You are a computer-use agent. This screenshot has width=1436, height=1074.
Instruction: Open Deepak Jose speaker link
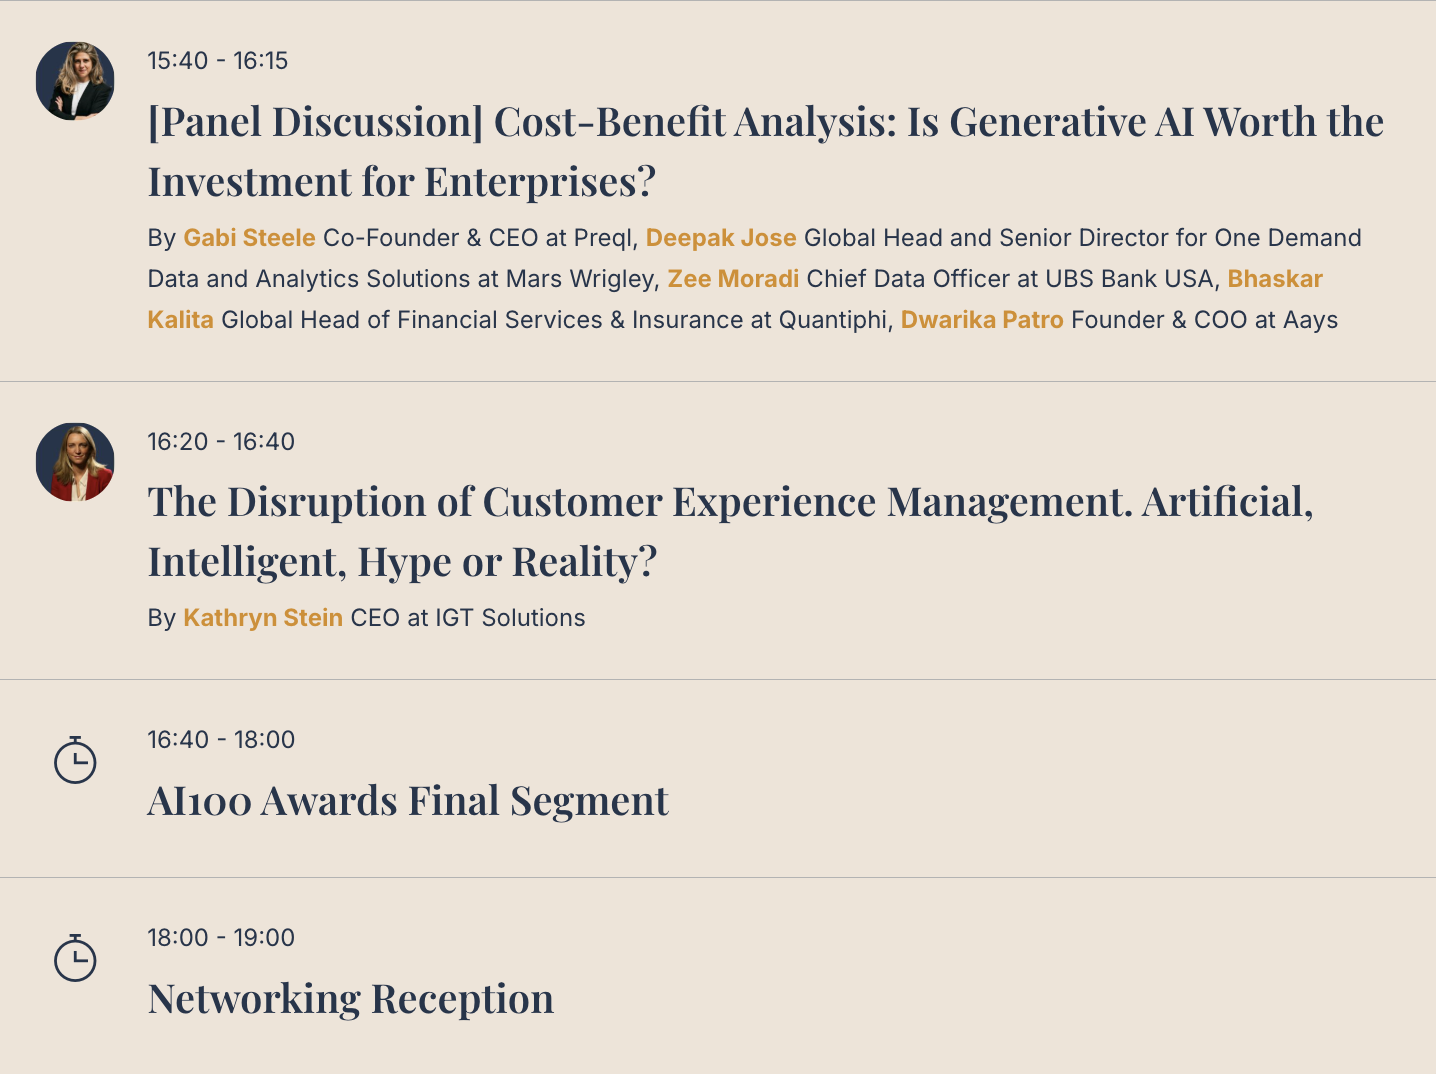coord(721,238)
